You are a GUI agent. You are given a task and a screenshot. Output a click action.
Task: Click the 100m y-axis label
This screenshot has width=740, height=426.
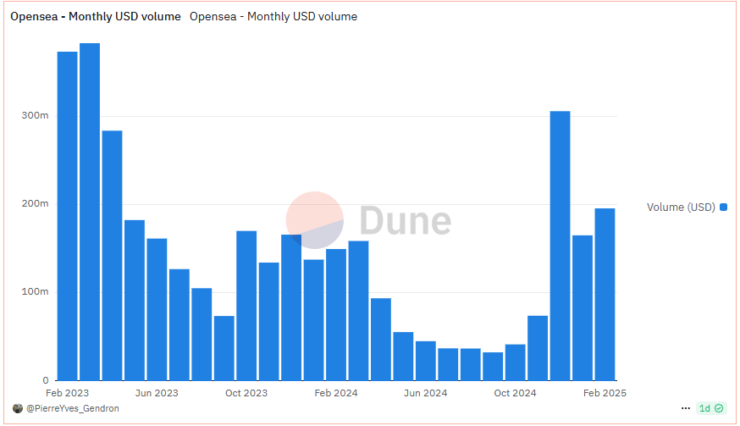(x=34, y=292)
